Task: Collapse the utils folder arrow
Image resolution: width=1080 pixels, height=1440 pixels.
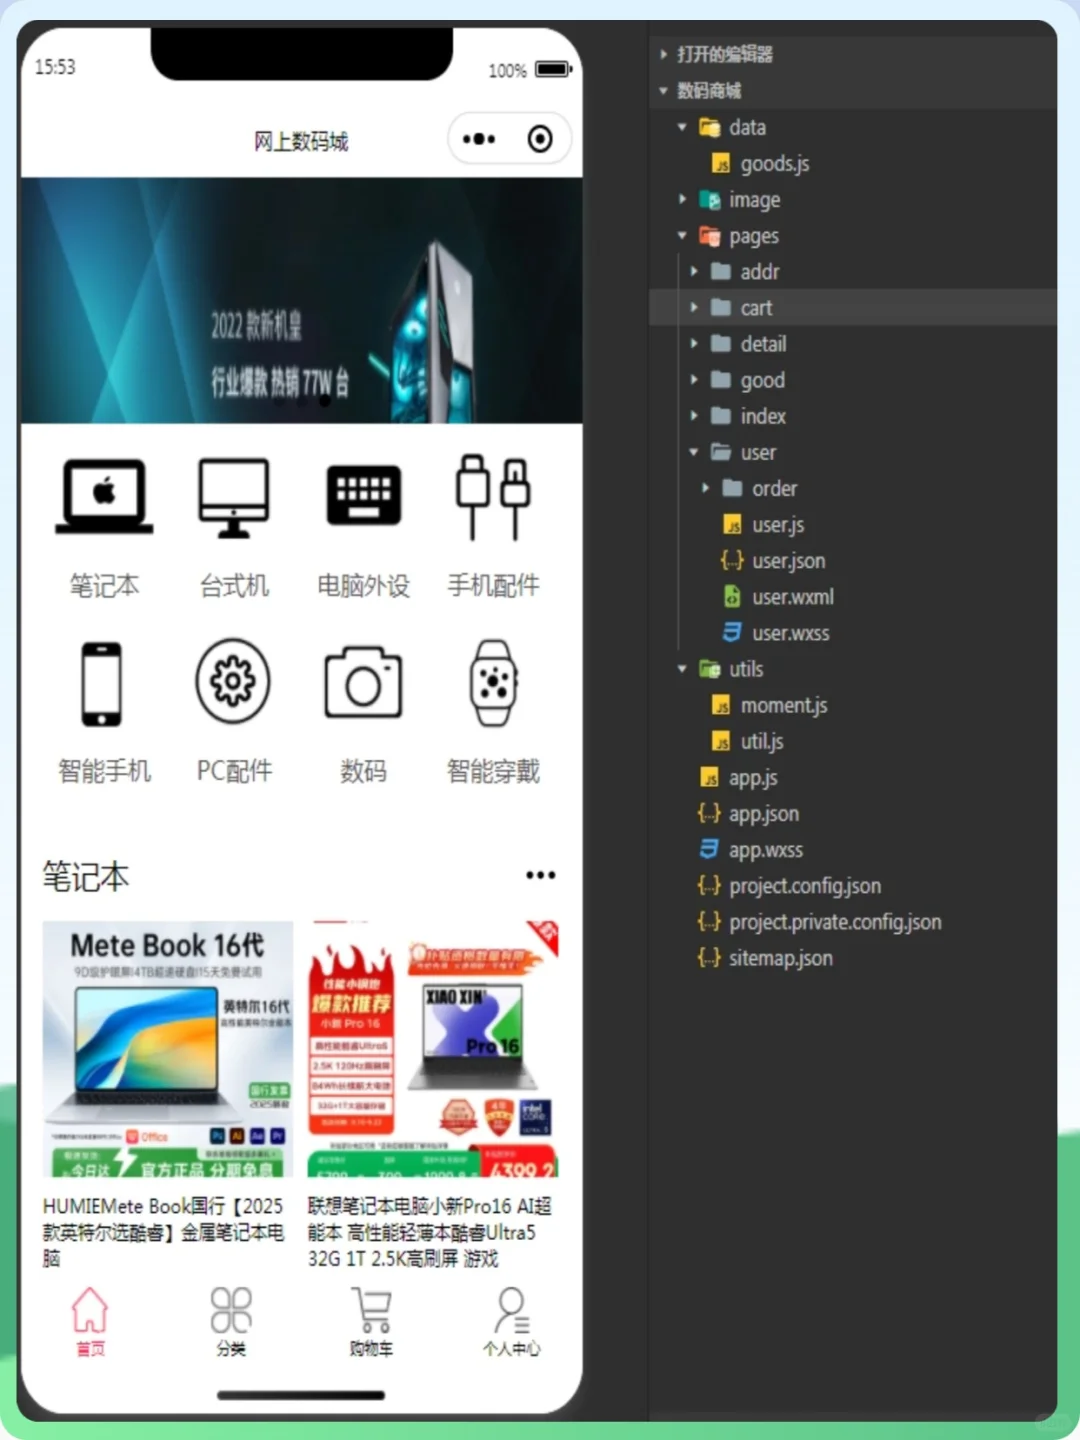Action: point(682,669)
